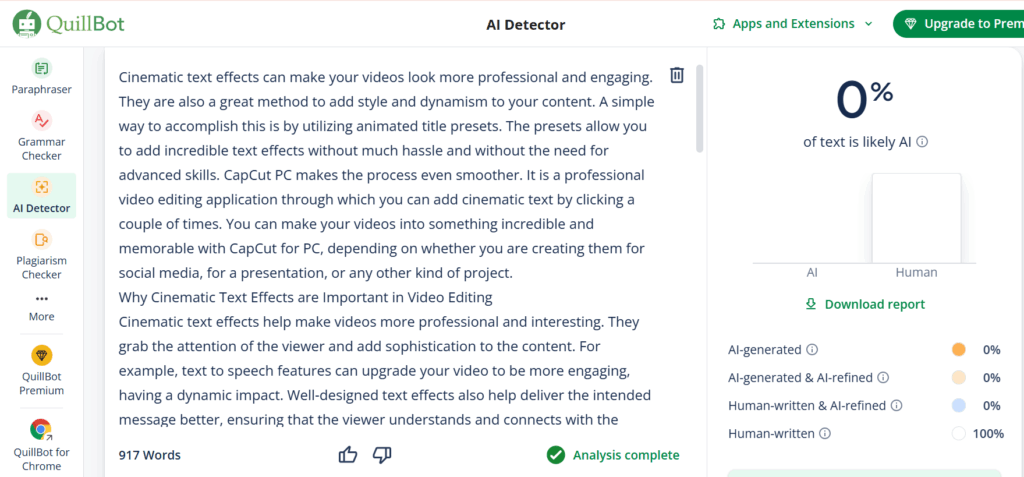Open the Paraphraser tool icon
Screen dimensions: 1024x477
(41, 68)
